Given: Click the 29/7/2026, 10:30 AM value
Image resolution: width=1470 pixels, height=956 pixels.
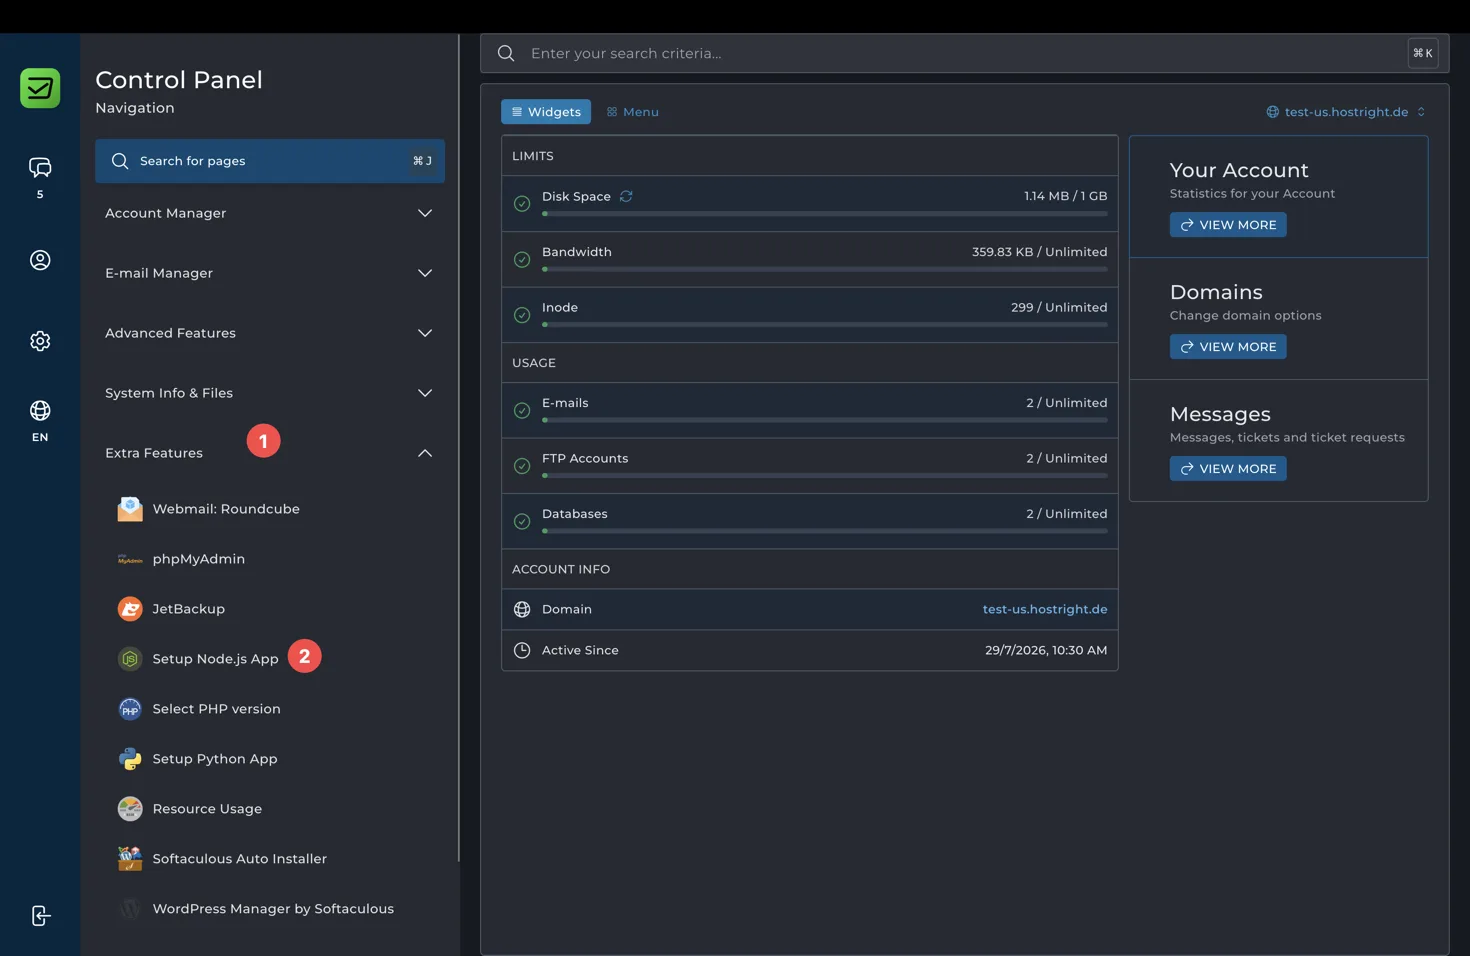Looking at the screenshot, I should [1046, 650].
